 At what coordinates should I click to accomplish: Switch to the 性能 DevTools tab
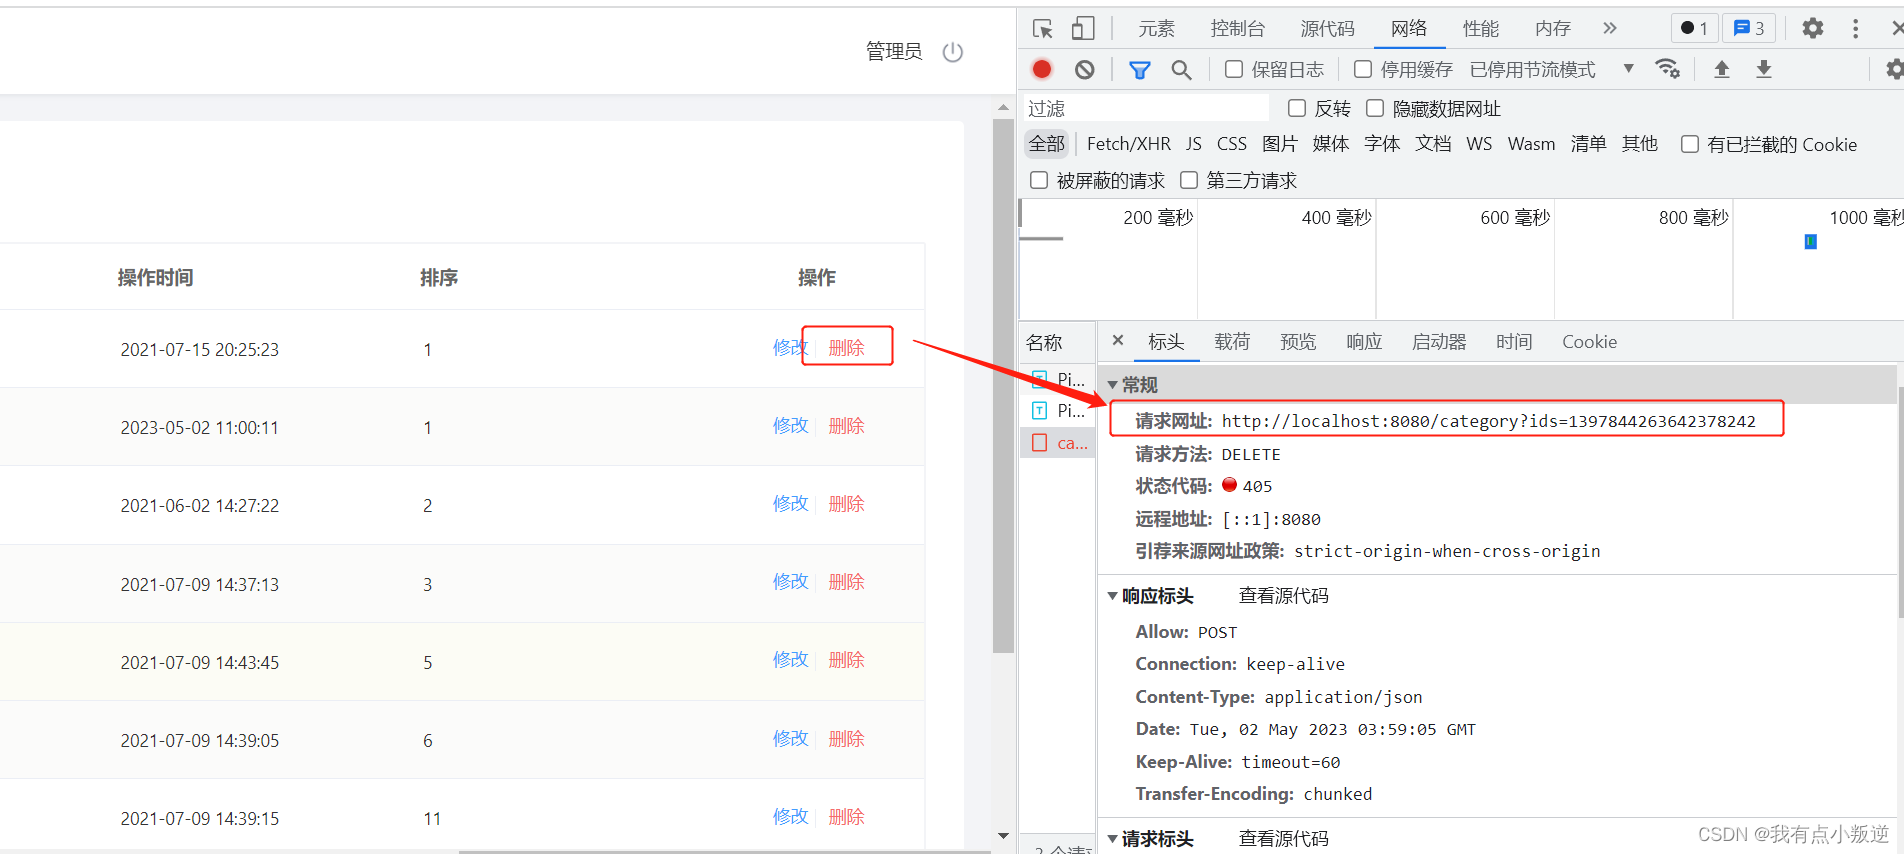click(x=1481, y=29)
